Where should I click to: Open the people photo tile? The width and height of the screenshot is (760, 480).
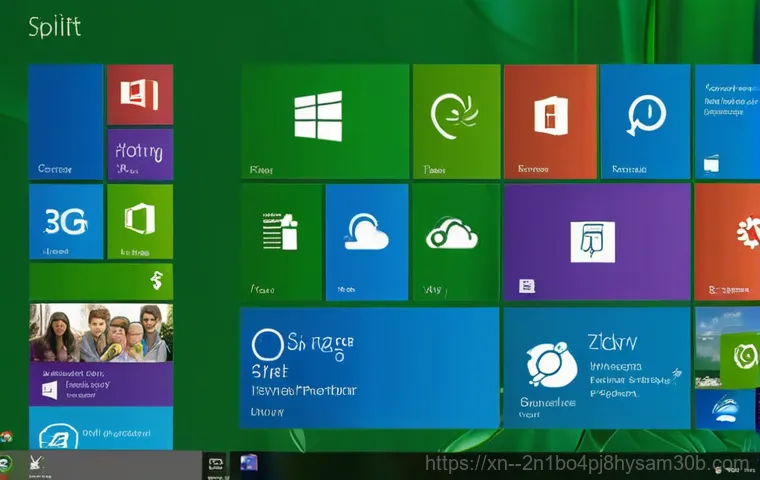point(101,333)
